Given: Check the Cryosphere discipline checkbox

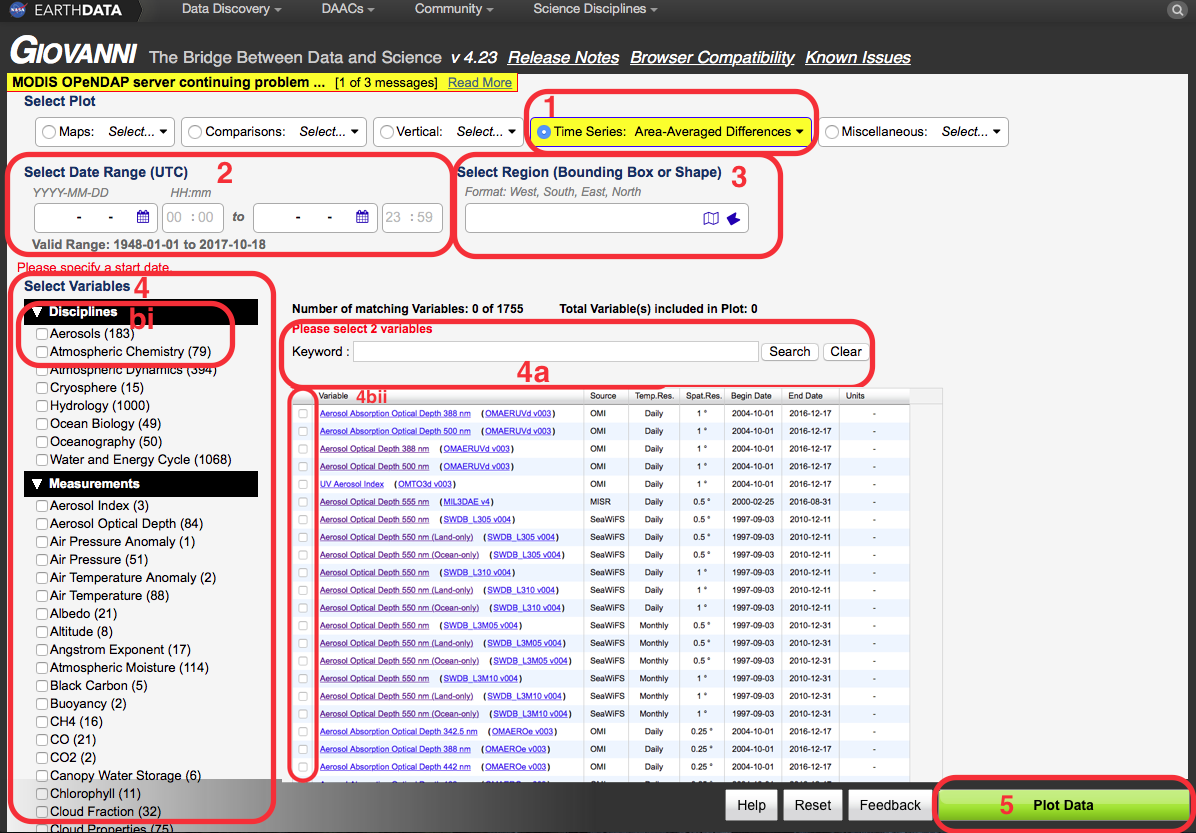Looking at the screenshot, I should click(x=42, y=388).
